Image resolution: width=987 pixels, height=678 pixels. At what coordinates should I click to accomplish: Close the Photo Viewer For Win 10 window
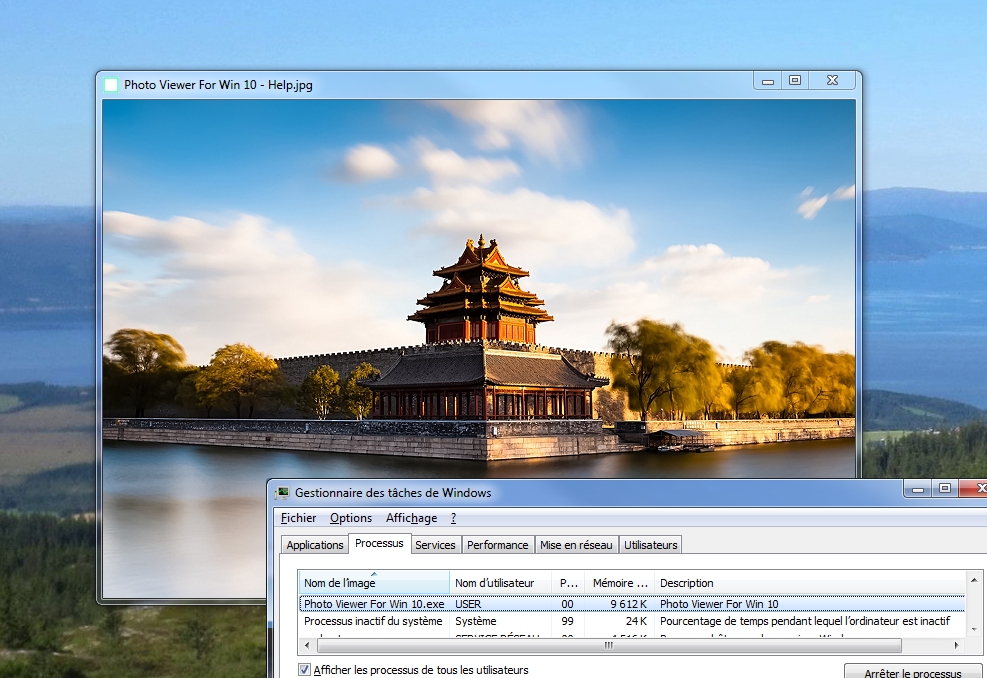(x=832, y=81)
